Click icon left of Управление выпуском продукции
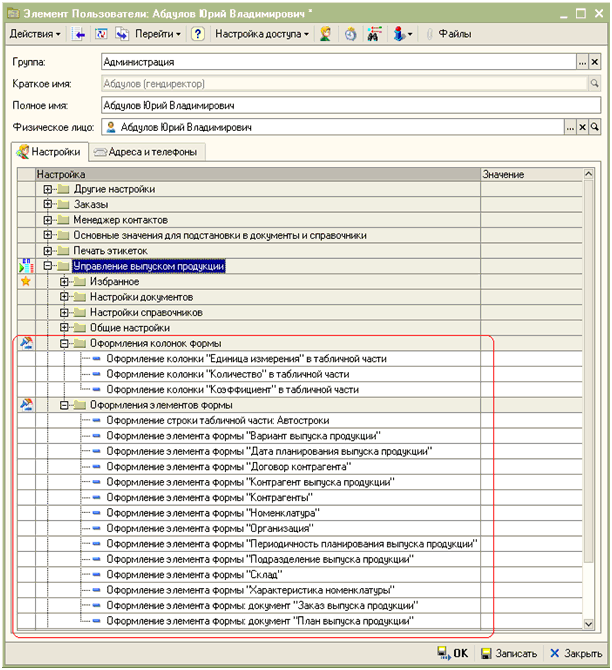612x670 pixels. coord(26,266)
